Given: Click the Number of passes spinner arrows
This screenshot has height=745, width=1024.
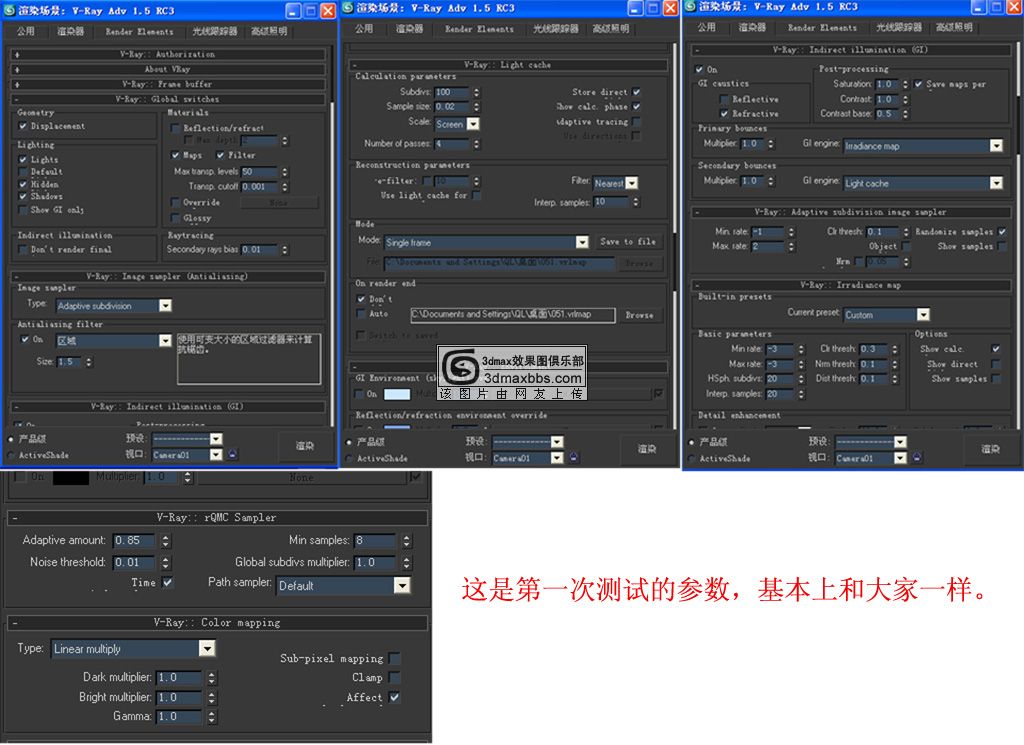Looking at the screenshot, I should click(476, 144).
